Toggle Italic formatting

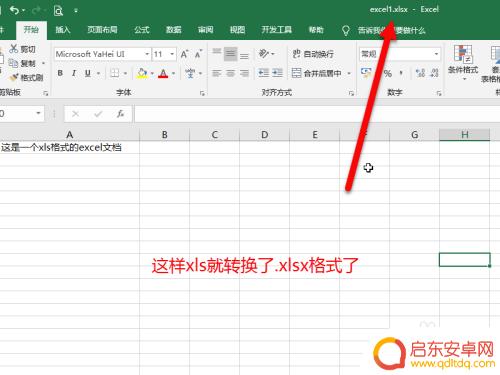[x=74, y=73]
